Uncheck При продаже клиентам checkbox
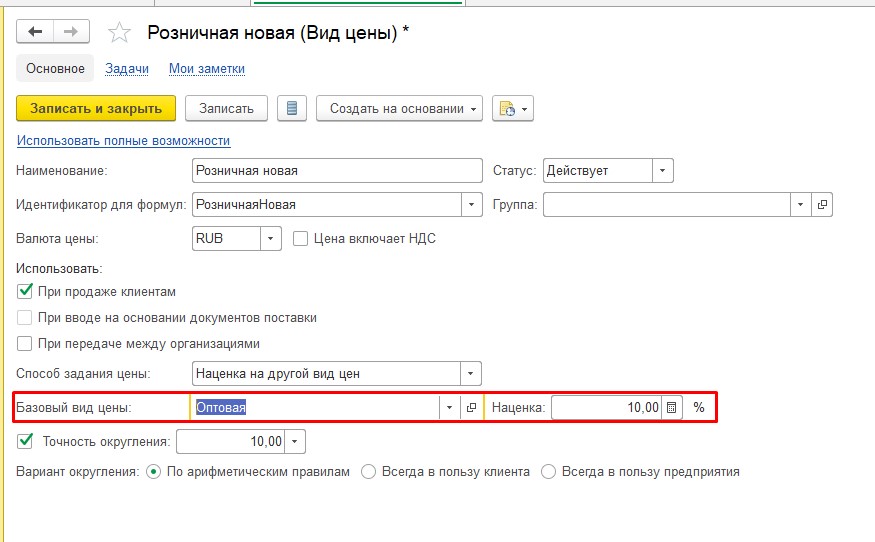 [25, 291]
